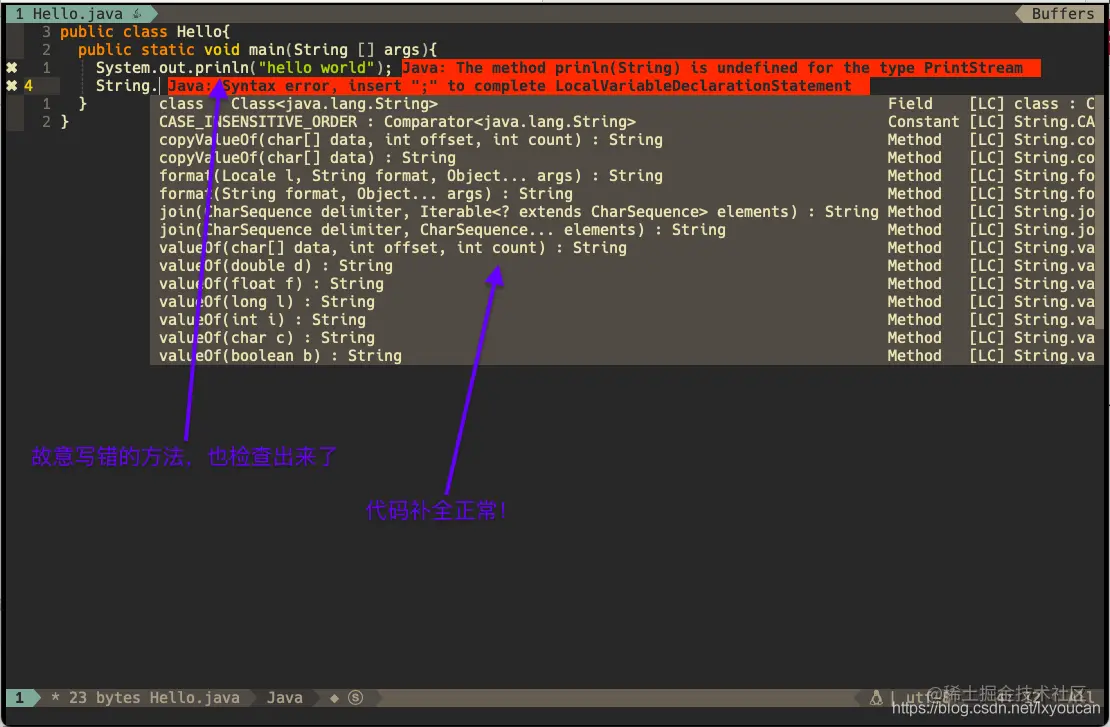Click '23 bytes Hello.java' in status line

tap(154, 698)
